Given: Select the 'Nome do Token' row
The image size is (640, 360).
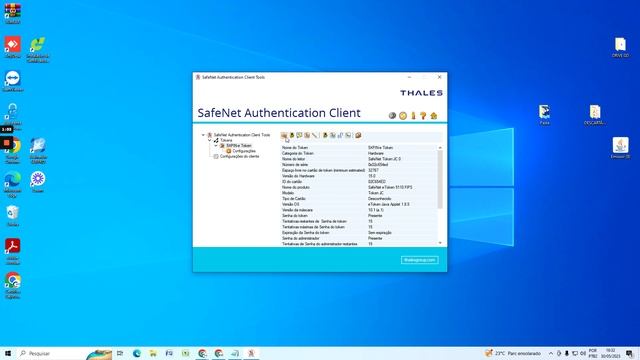Looking at the screenshot, I should [359, 147].
